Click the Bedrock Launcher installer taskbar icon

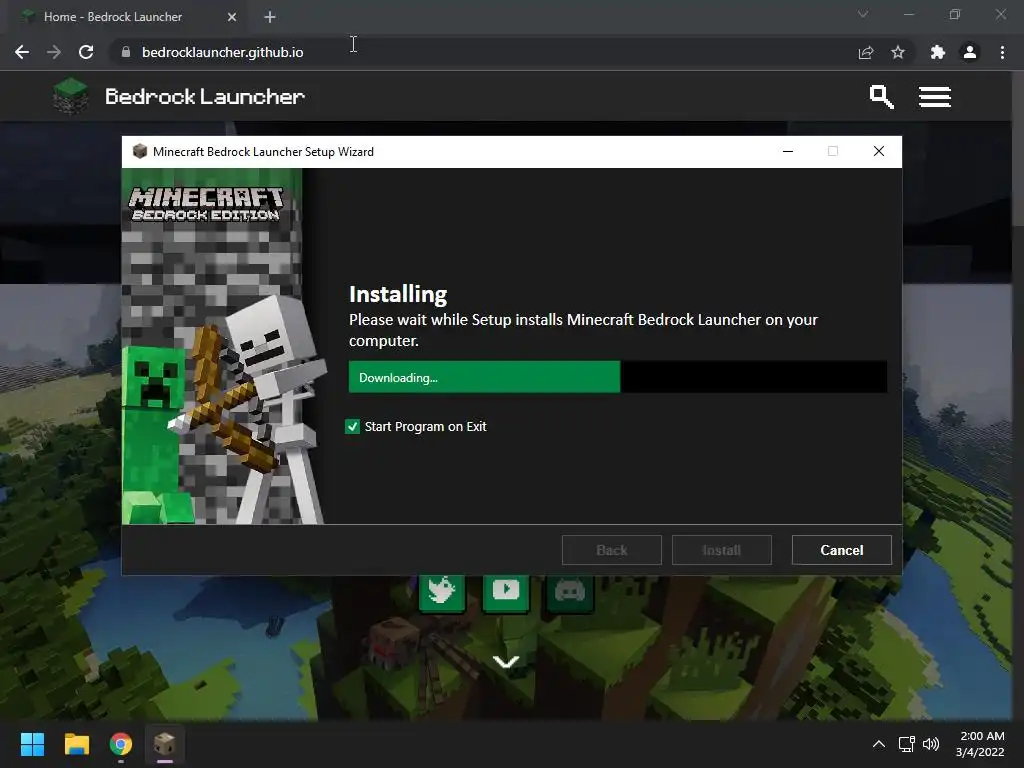coord(165,744)
